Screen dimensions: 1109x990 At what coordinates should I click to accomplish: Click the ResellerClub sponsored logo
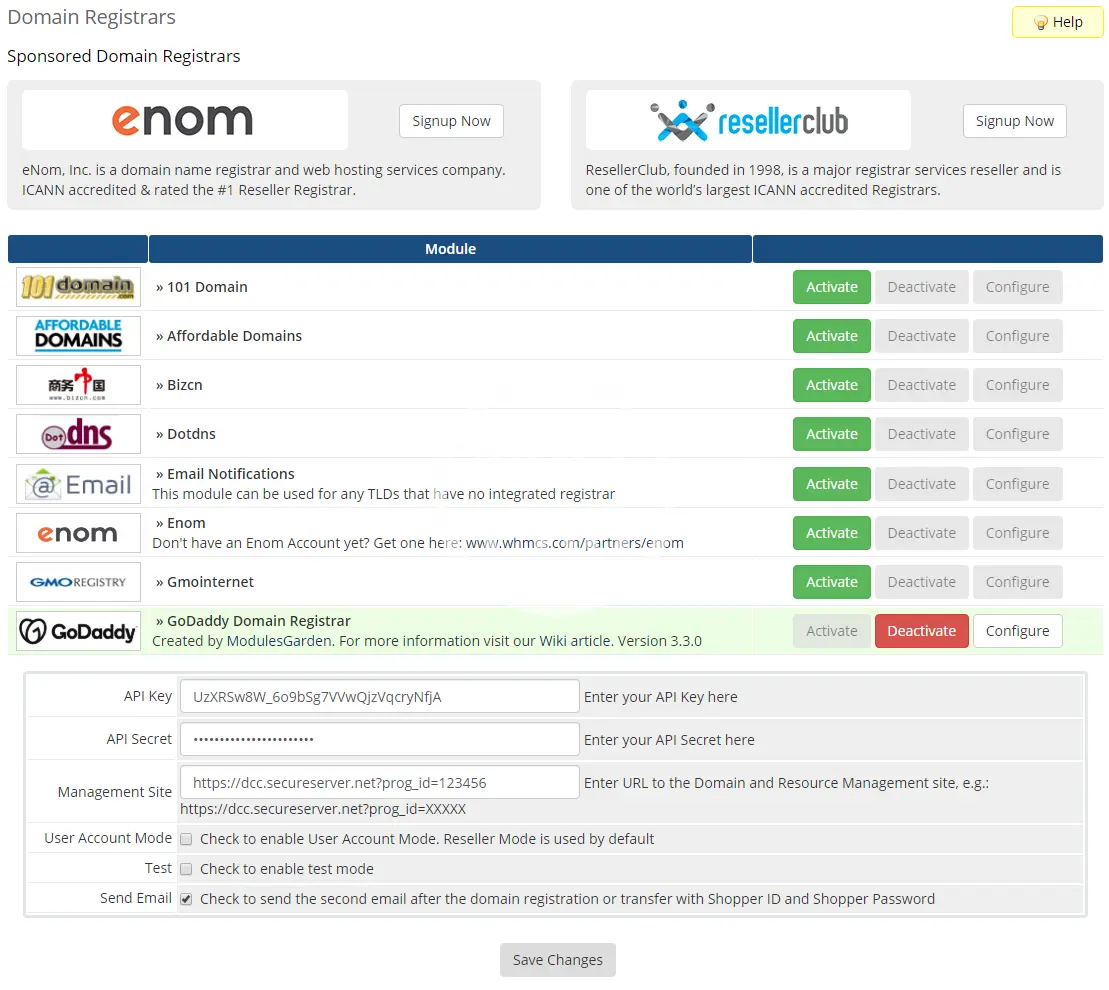click(748, 121)
